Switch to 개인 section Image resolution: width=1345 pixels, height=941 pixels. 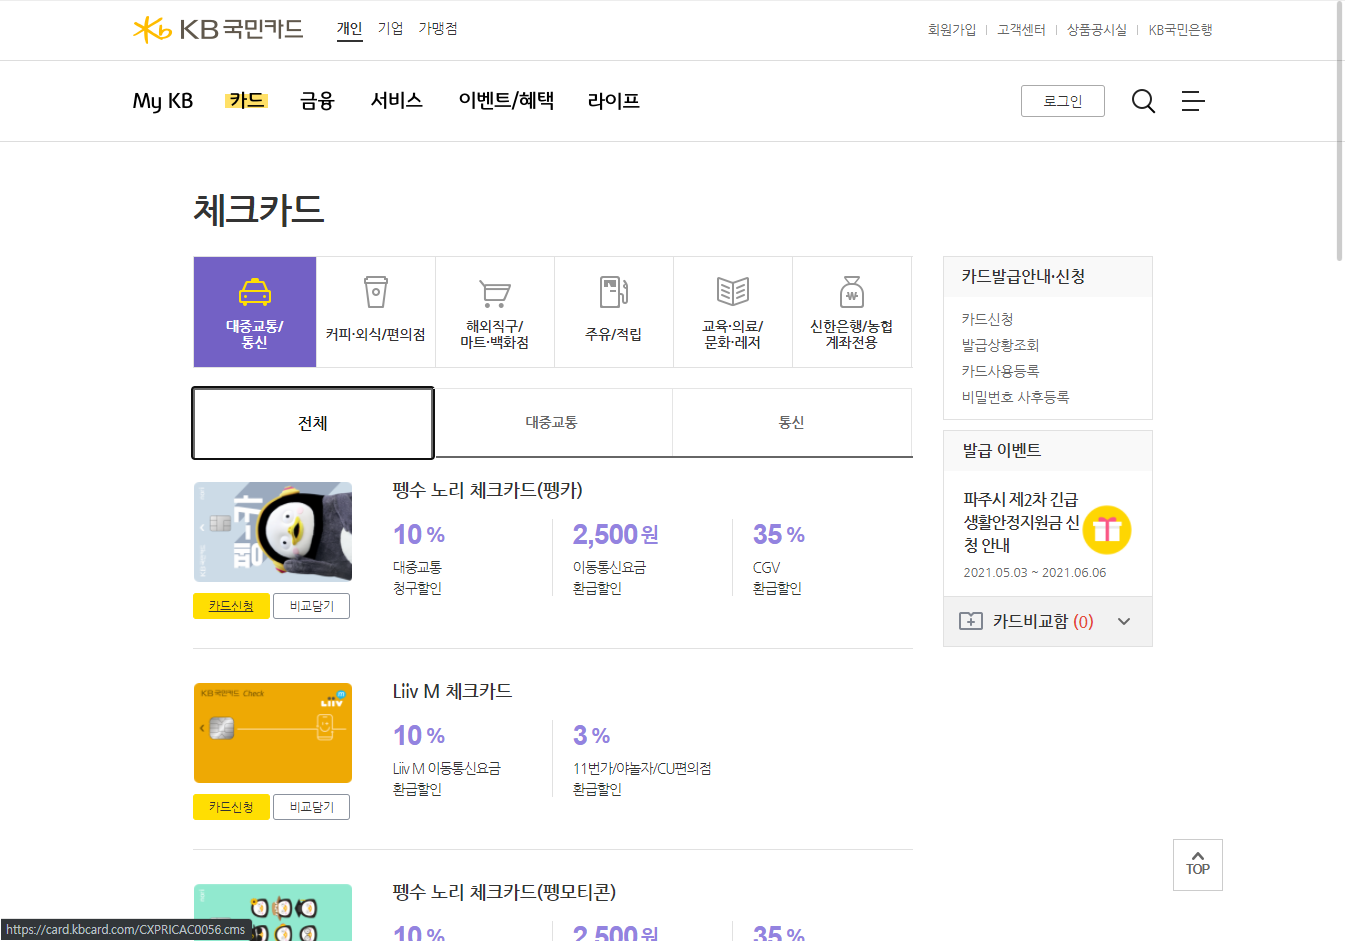(x=349, y=29)
